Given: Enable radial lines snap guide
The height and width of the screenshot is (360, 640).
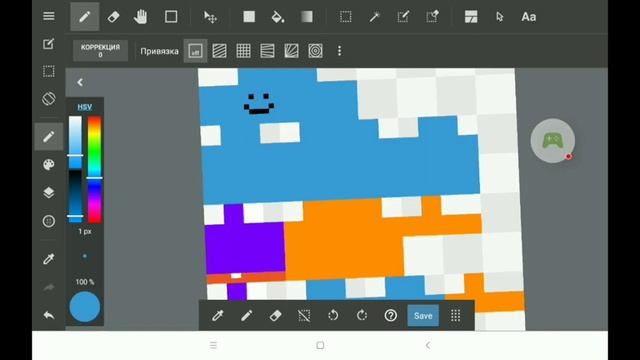Looking at the screenshot, I should coord(291,51).
